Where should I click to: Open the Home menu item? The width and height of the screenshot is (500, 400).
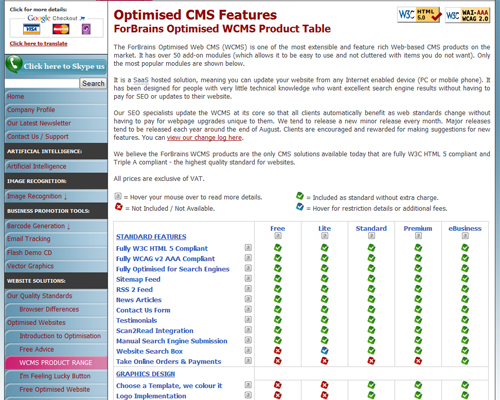[x=56, y=97]
